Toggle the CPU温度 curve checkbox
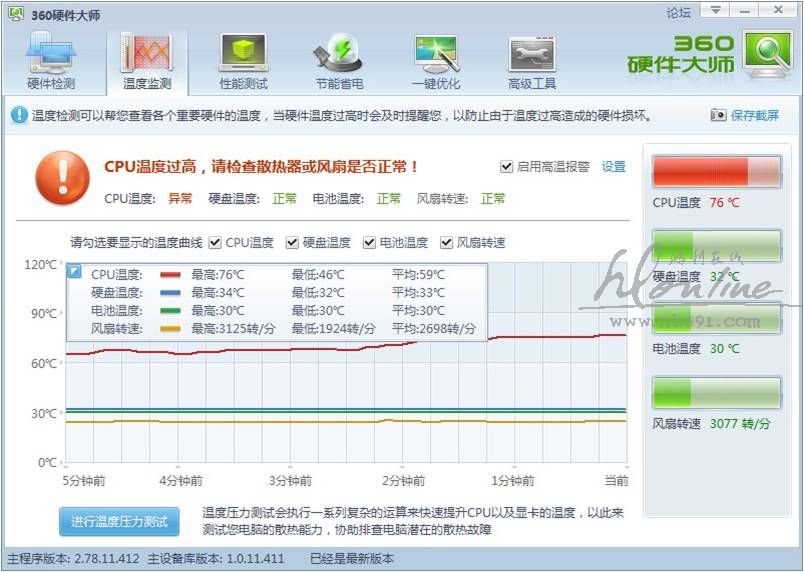Image resolution: width=804 pixels, height=572 pixels. pyautogui.click(x=215, y=242)
